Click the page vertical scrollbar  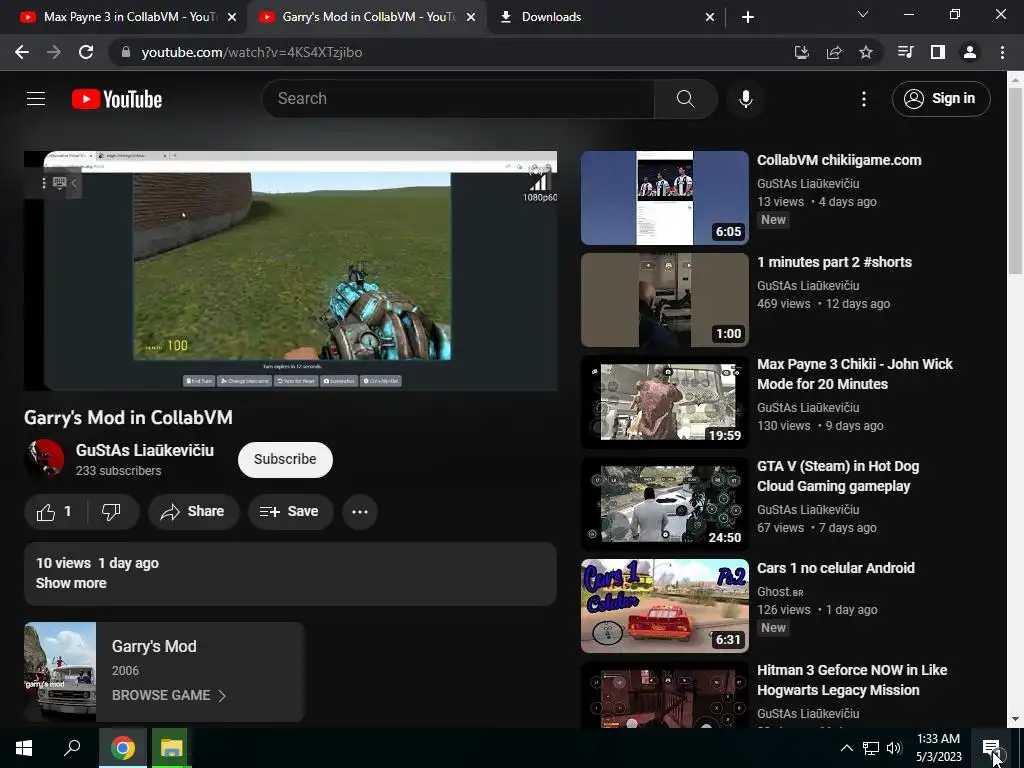point(1015,183)
